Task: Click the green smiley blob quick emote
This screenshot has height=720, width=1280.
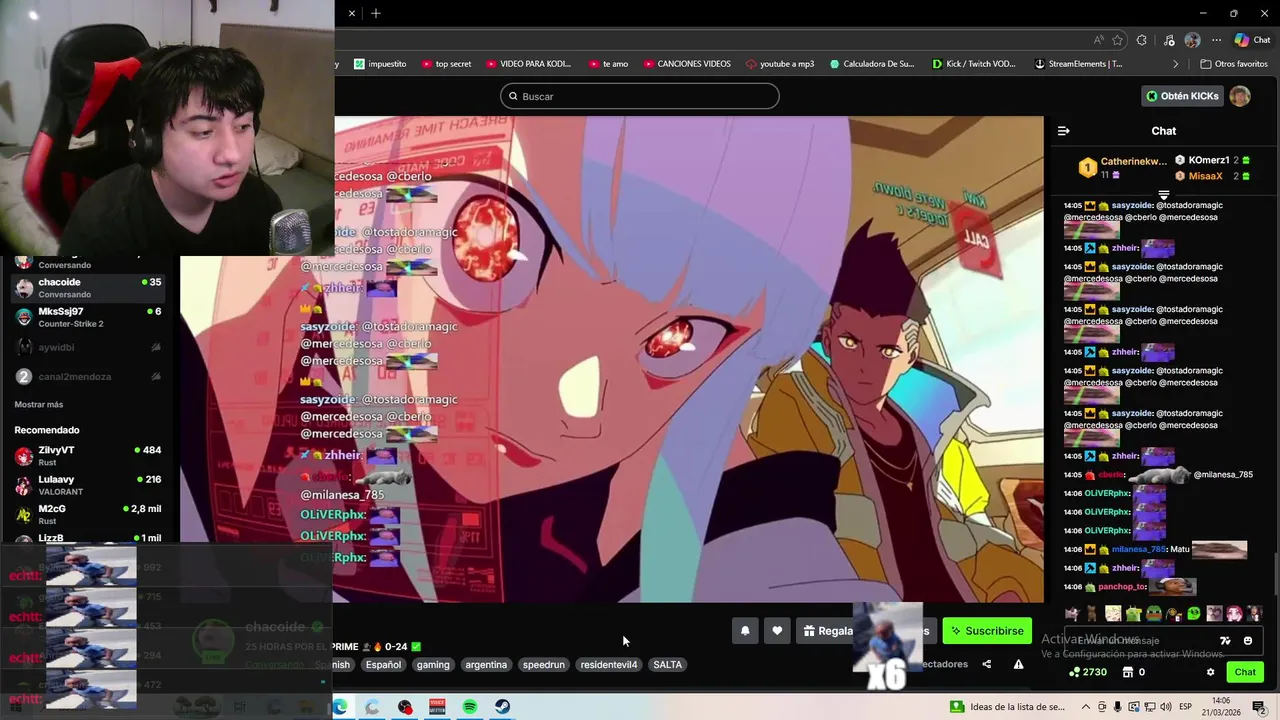Action: (x=1194, y=613)
